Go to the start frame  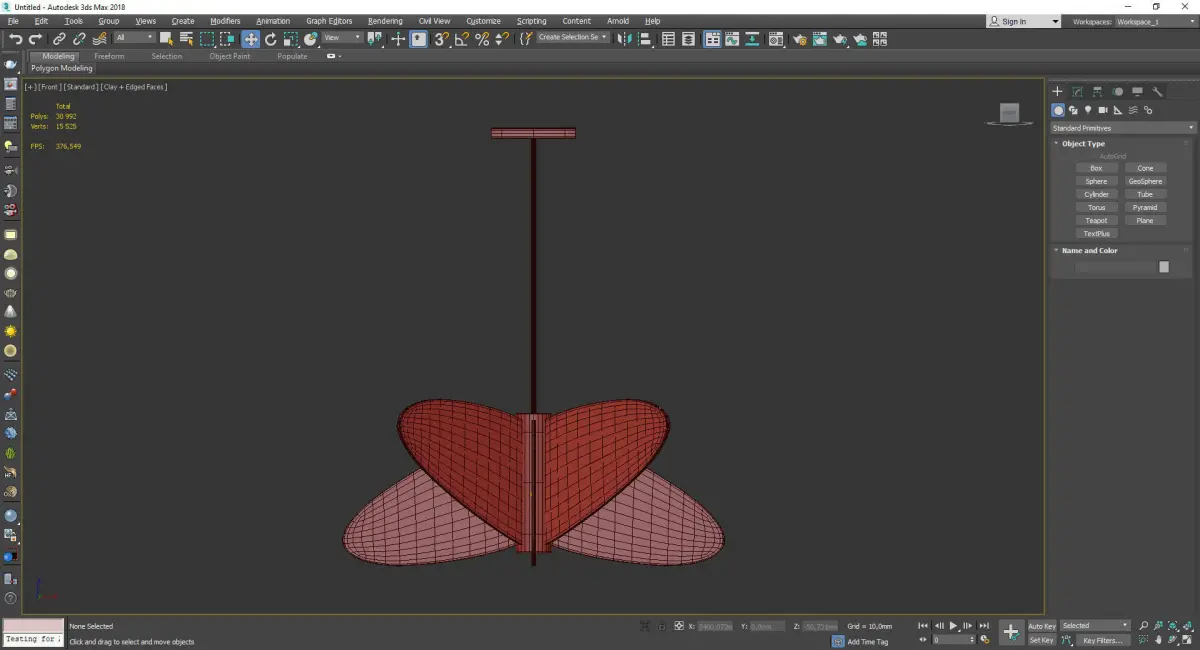tap(923, 626)
